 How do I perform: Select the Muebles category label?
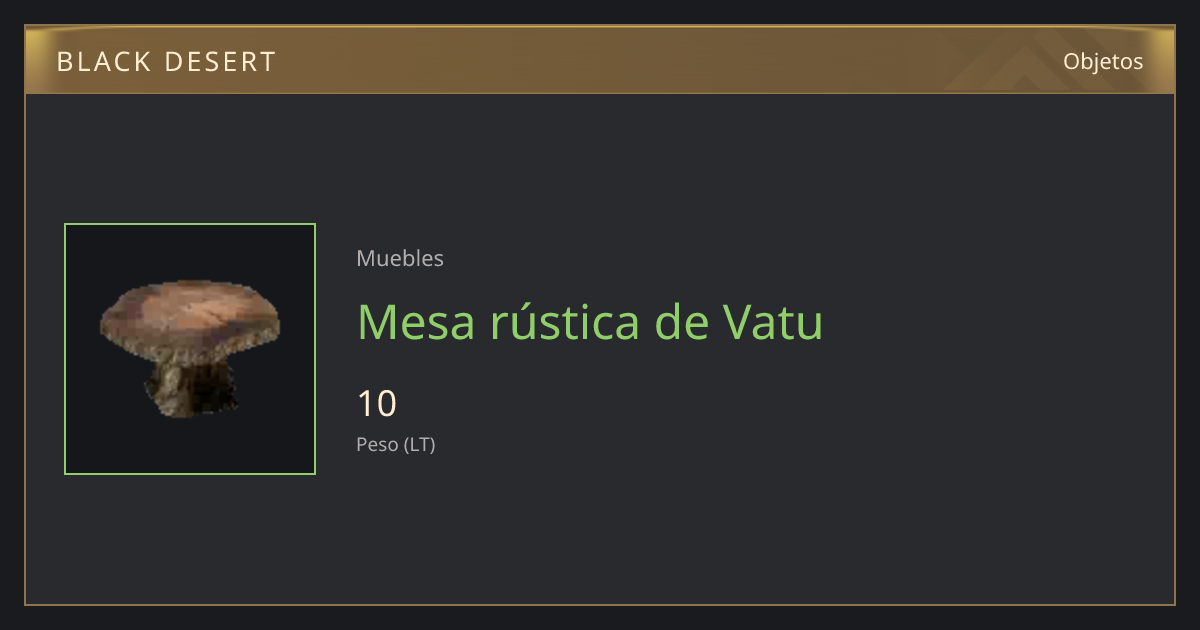pyautogui.click(x=400, y=258)
